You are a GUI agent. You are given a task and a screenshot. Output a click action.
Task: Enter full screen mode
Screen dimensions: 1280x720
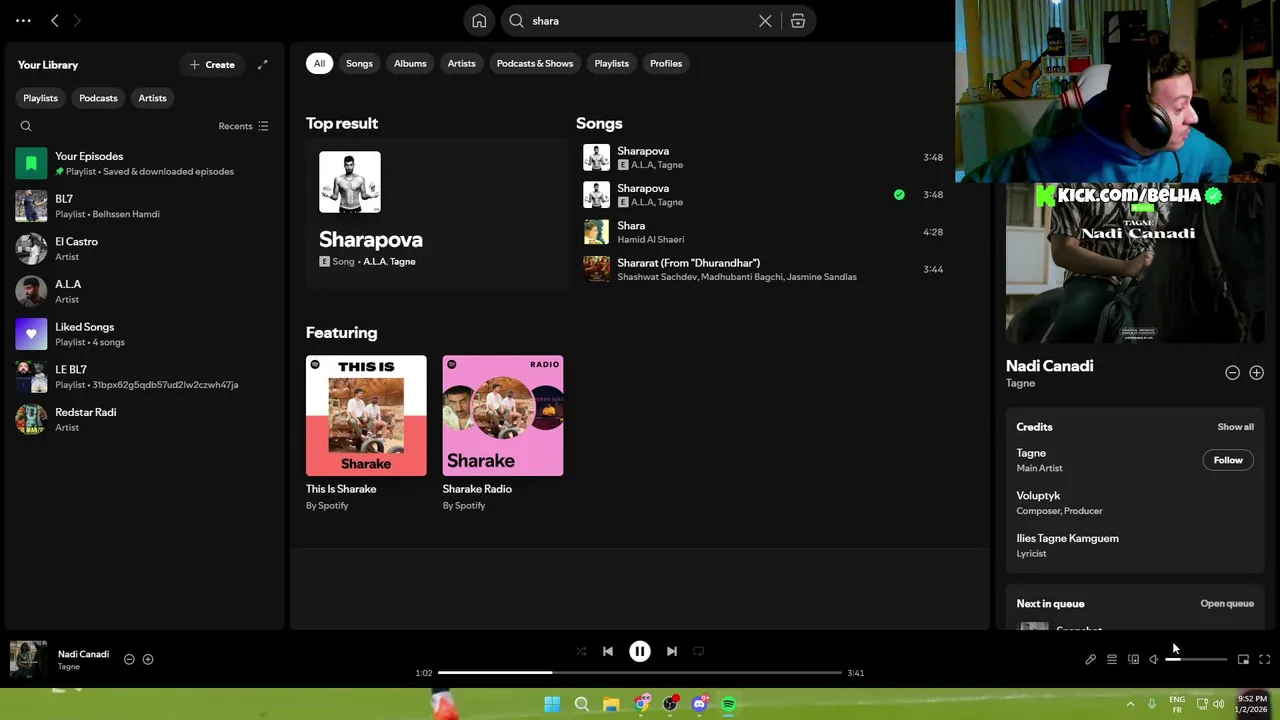tap(1264, 660)
